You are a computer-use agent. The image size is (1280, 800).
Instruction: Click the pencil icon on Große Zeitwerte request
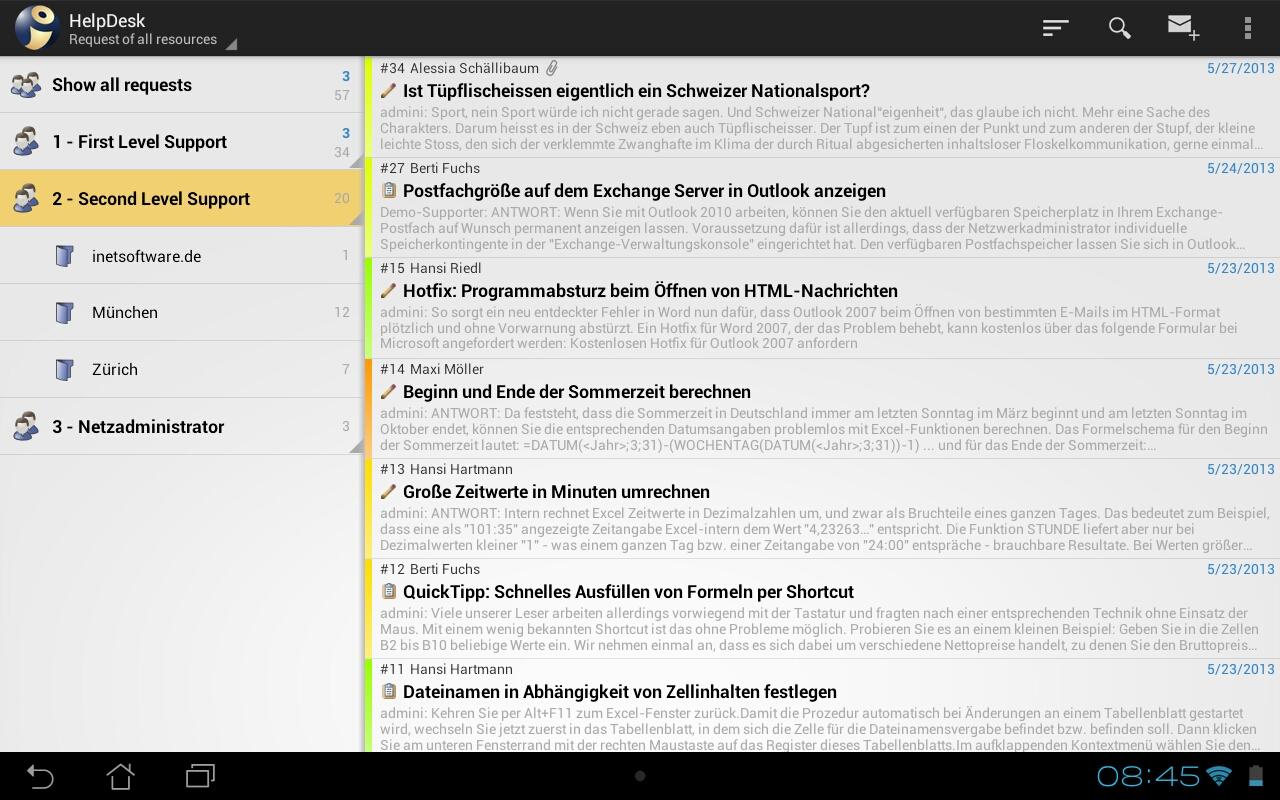389,492
